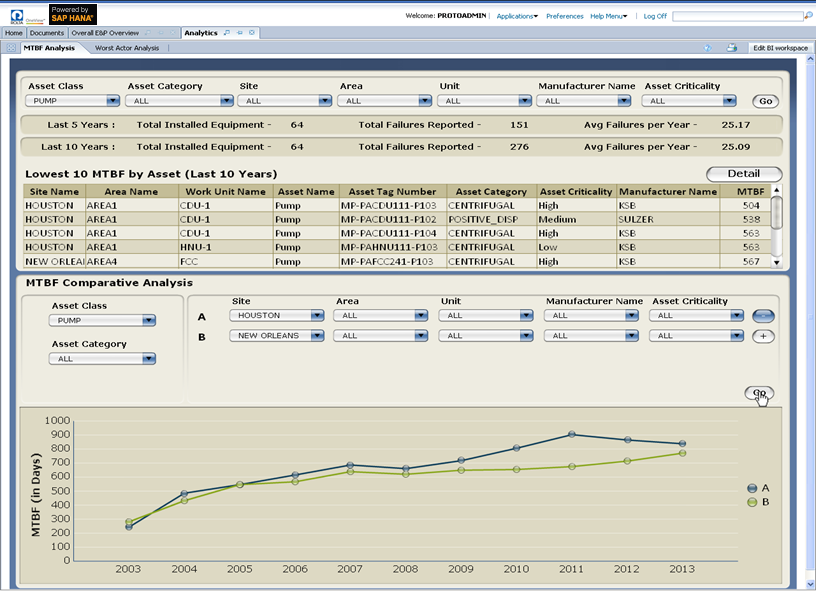Close the Analytics tab
The height and width of the screenshot is (592, 816).
tap(252, 33)
